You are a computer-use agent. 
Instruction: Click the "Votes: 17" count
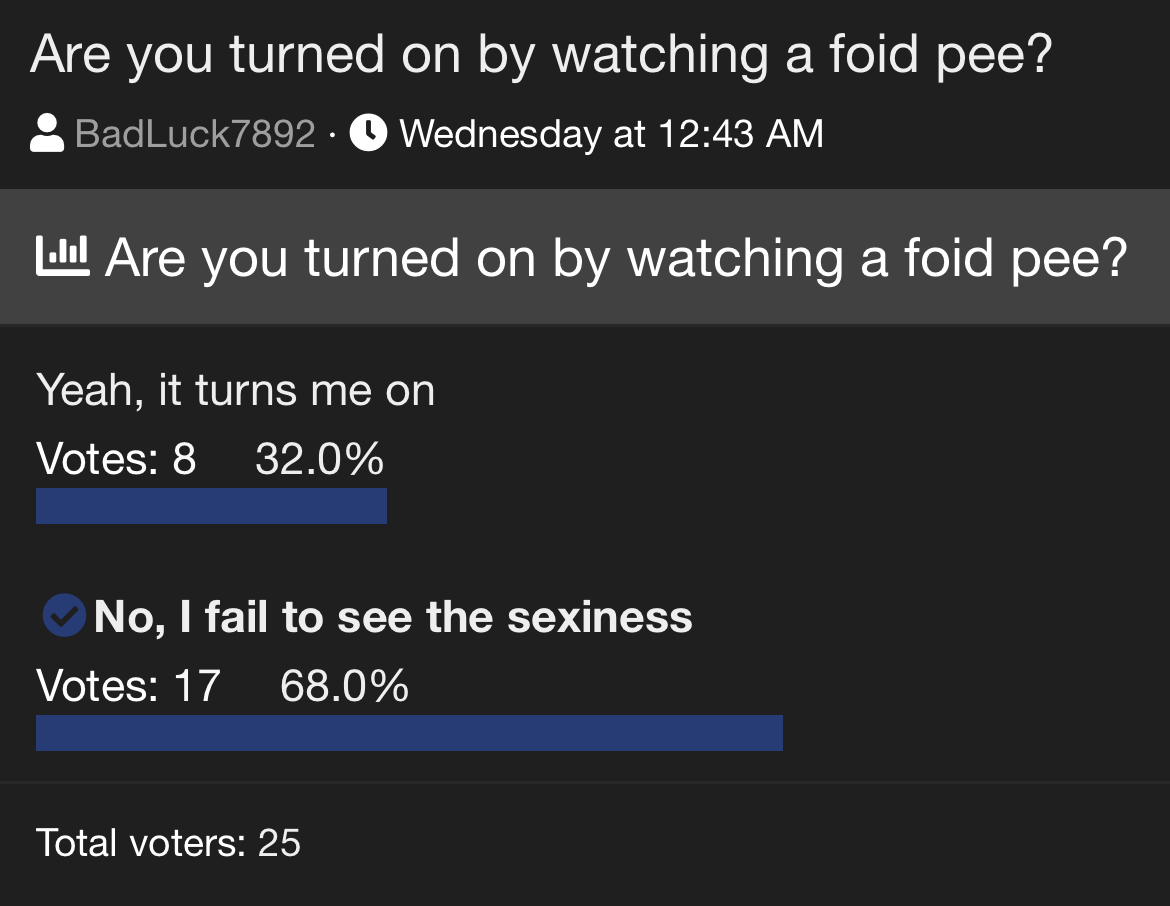click(128, 687)
